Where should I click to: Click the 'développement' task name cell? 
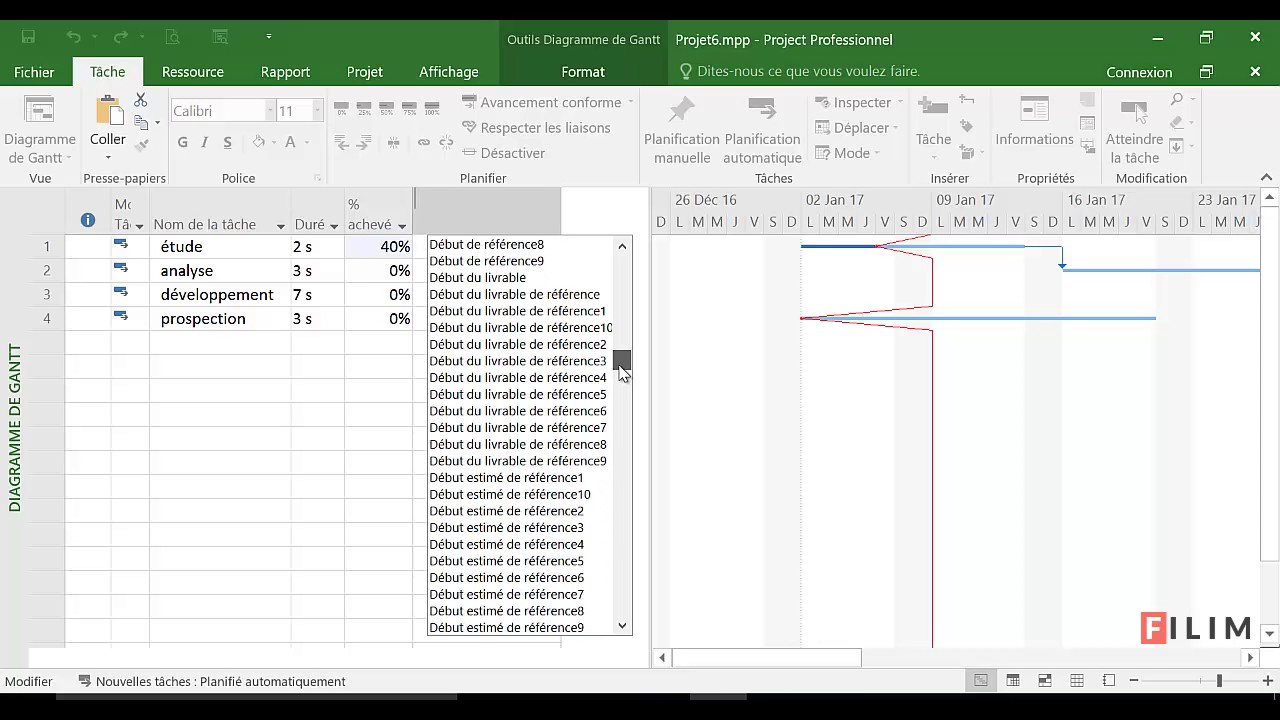click(x=220, y=294)
